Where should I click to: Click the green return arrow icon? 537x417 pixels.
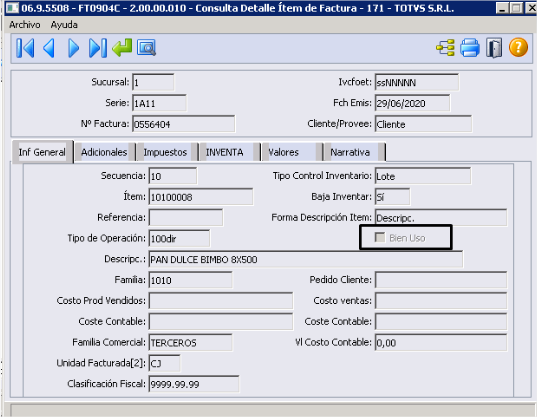tap(122, 48)
